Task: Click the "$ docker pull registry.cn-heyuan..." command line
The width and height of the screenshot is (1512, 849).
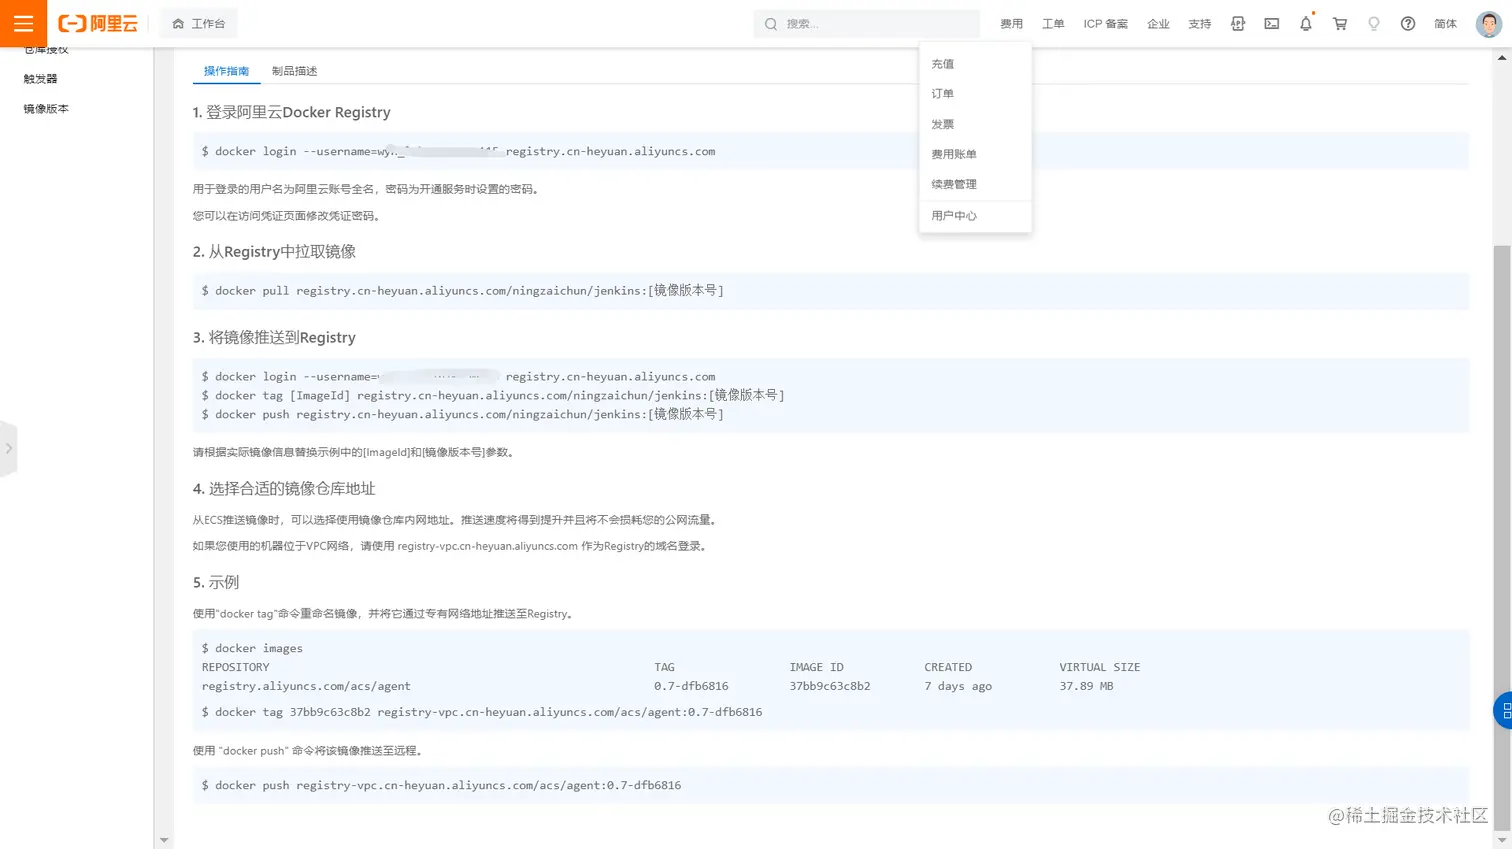Action: (462, 291)
